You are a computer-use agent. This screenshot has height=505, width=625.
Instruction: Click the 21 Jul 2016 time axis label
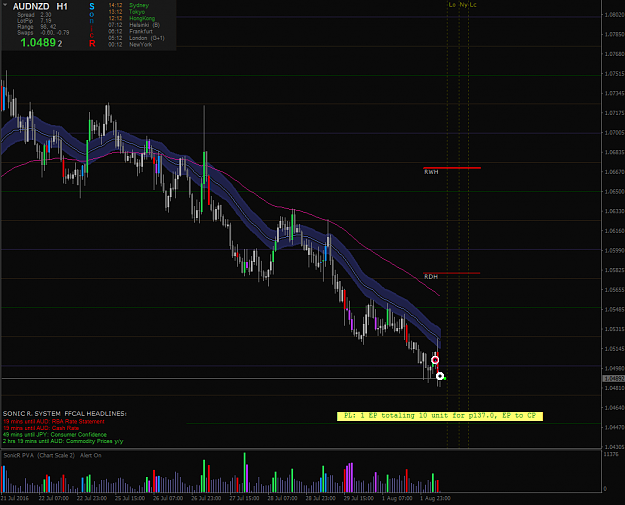(15, 498)
